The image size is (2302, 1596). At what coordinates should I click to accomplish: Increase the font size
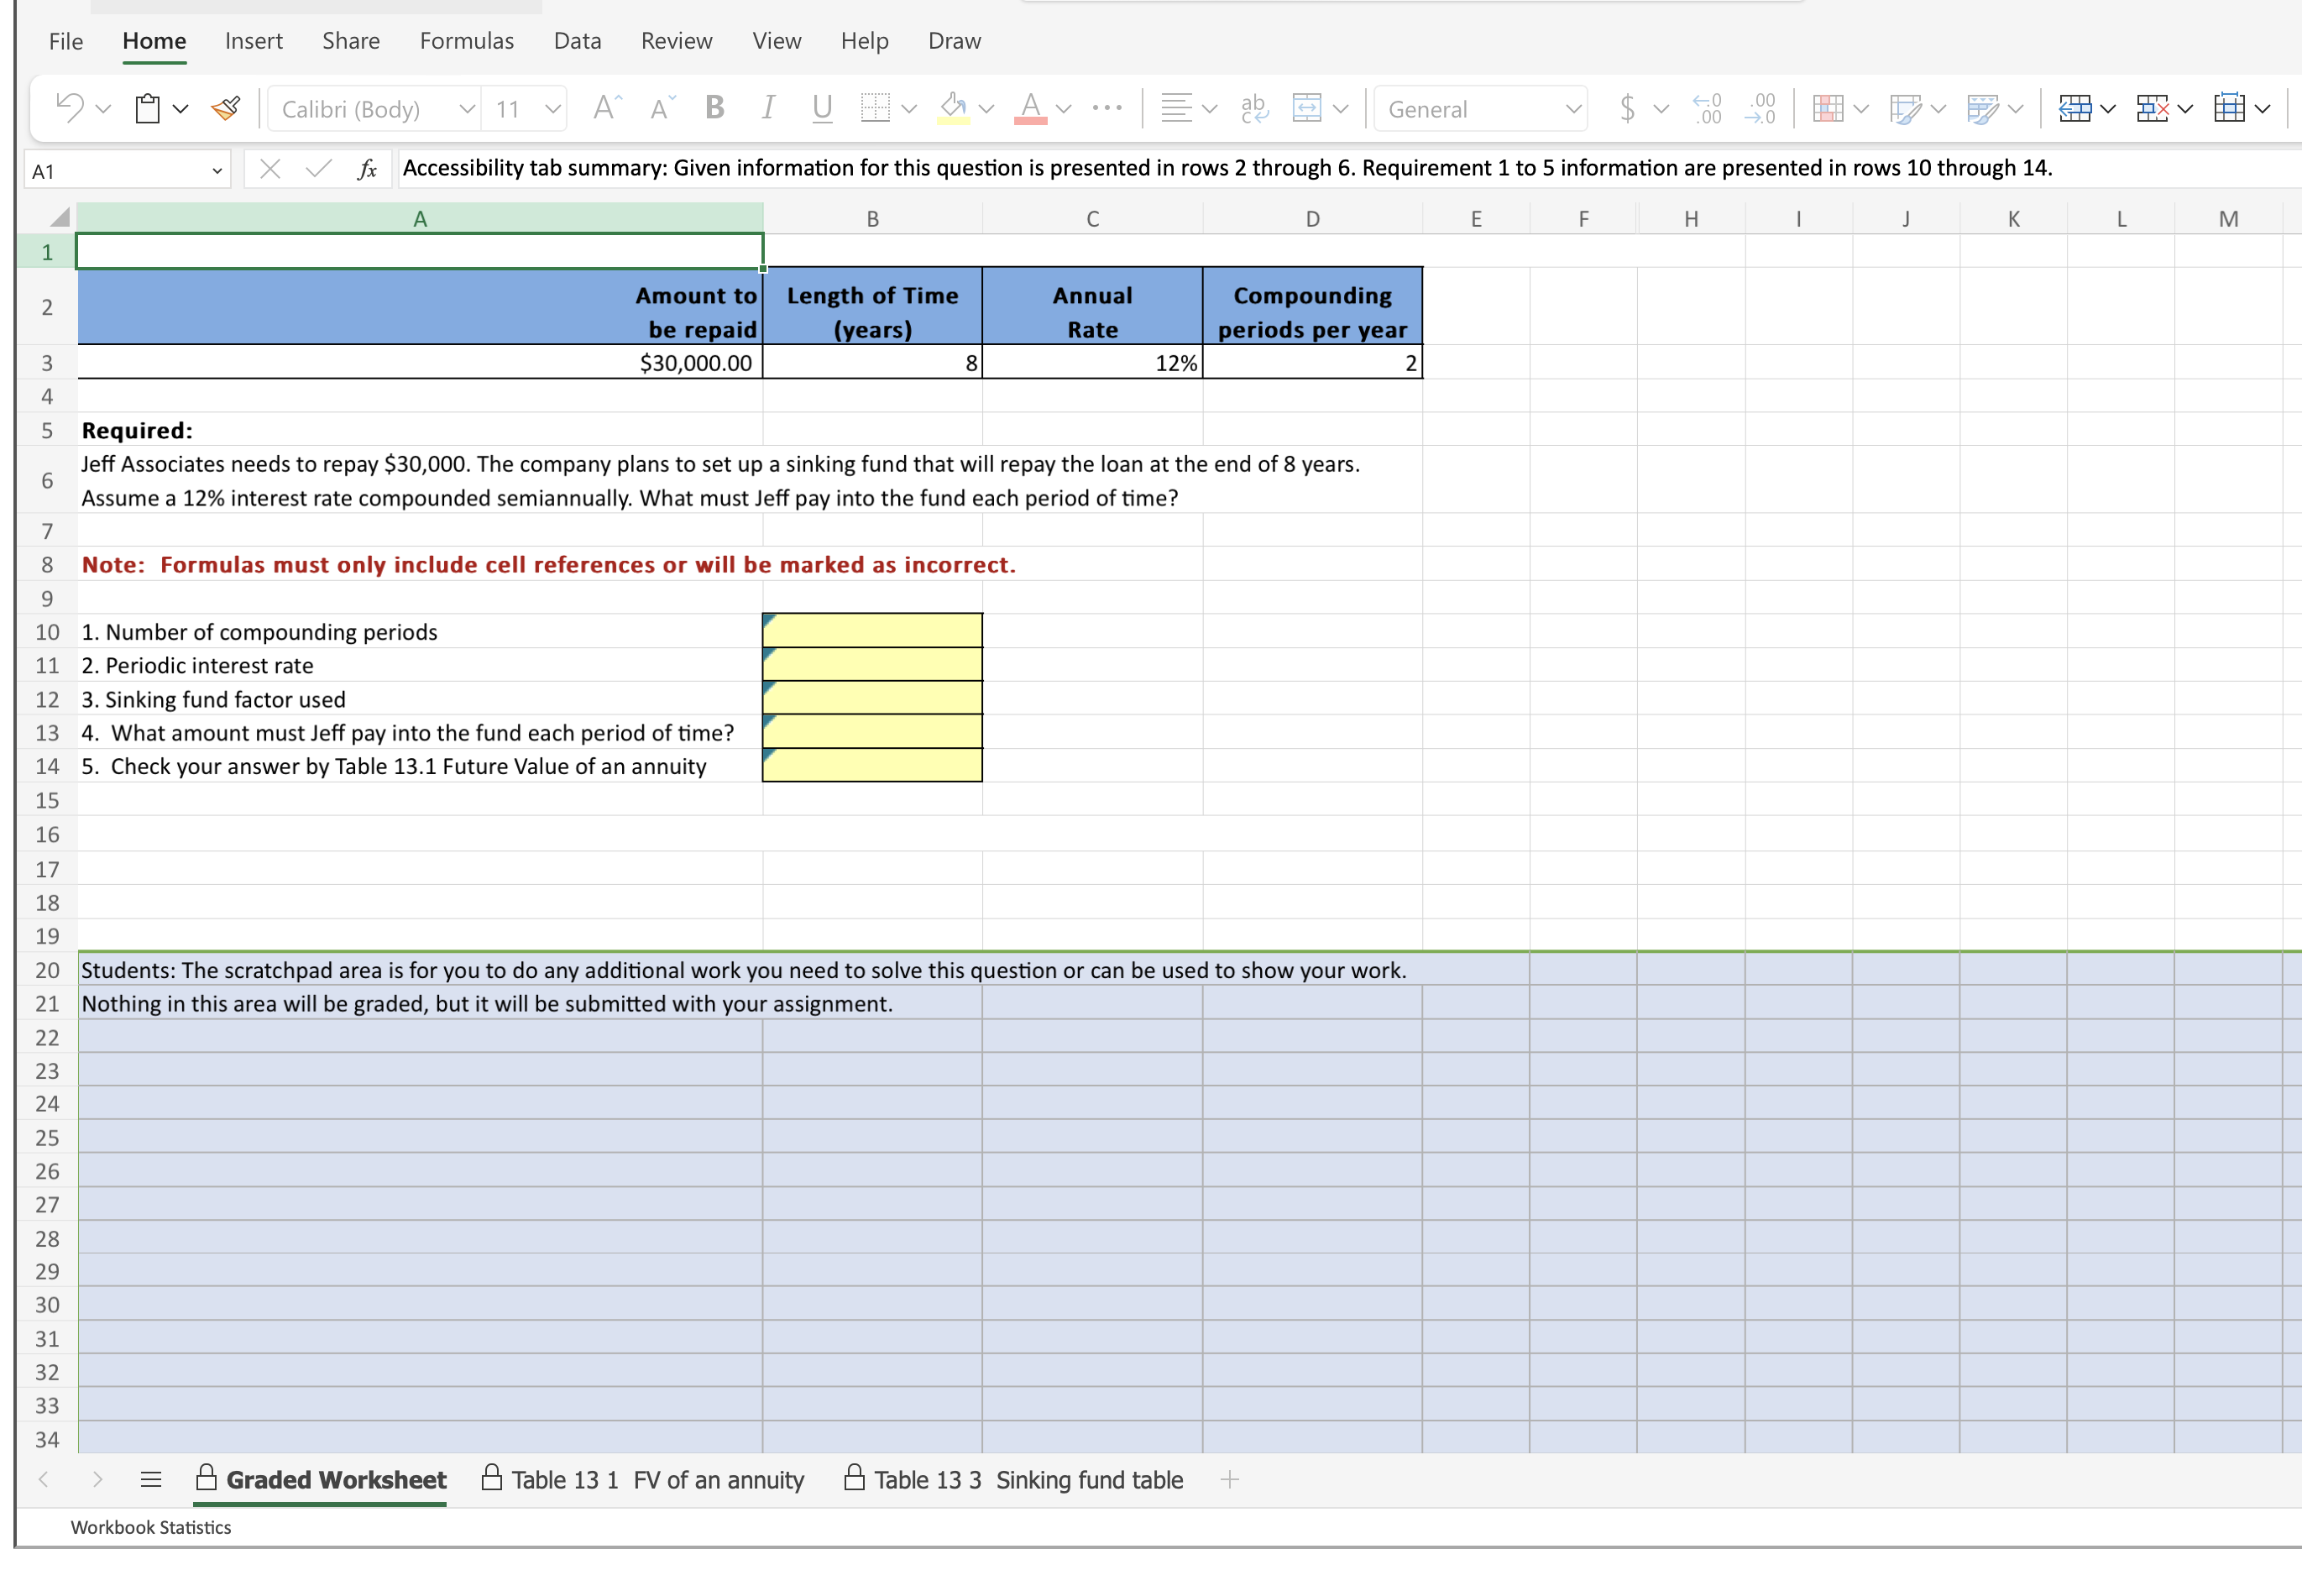coord(604,107)
